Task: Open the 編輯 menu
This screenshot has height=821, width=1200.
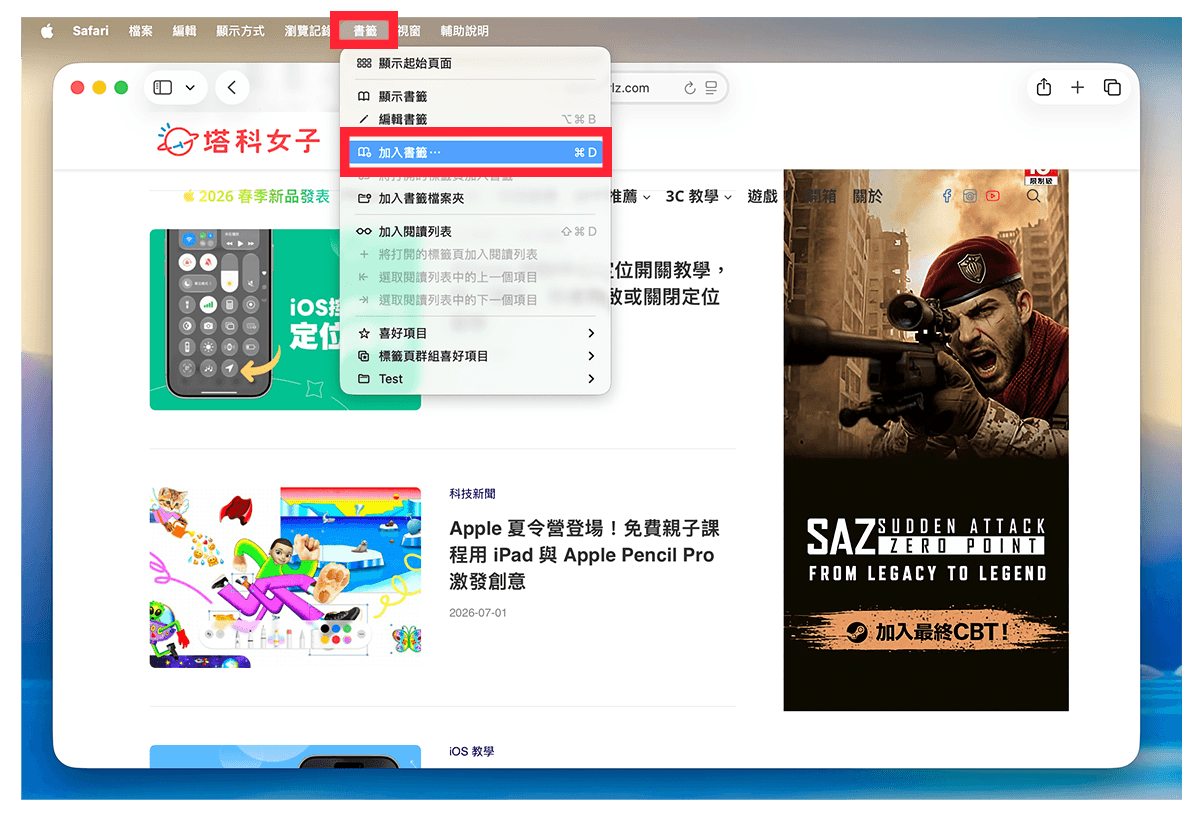Action: click(185, 31)
